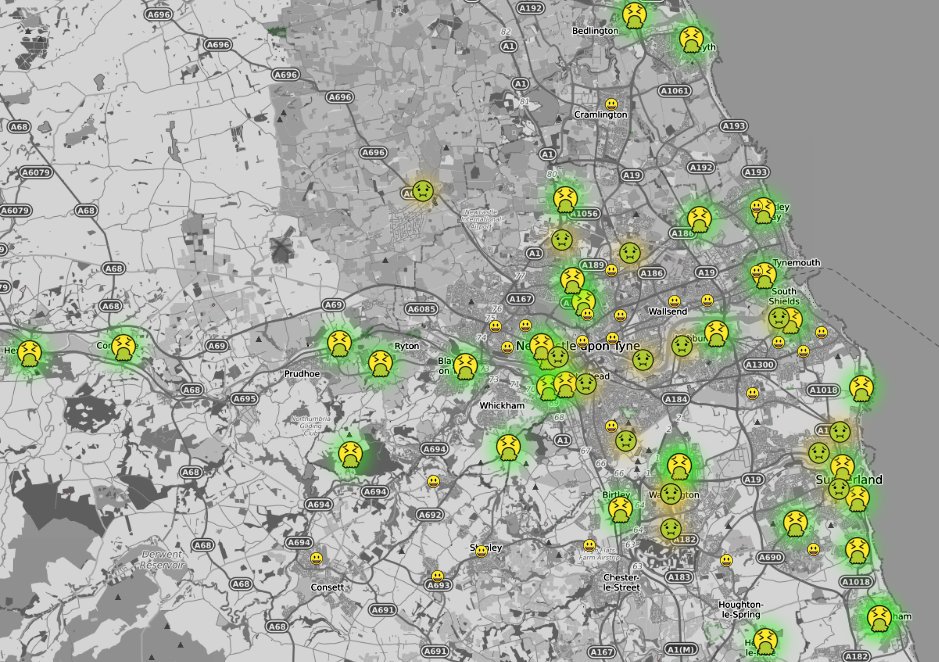The width and height of the screenshot is (939, 662).
Task: Select the smiley marker beside the A693 shield
Action: tap(437, 576)
